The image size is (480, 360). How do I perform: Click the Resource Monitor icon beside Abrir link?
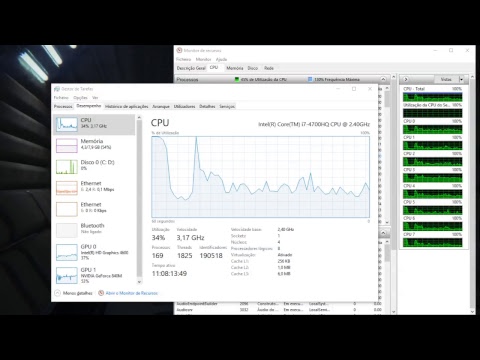(x=101, y=293)
